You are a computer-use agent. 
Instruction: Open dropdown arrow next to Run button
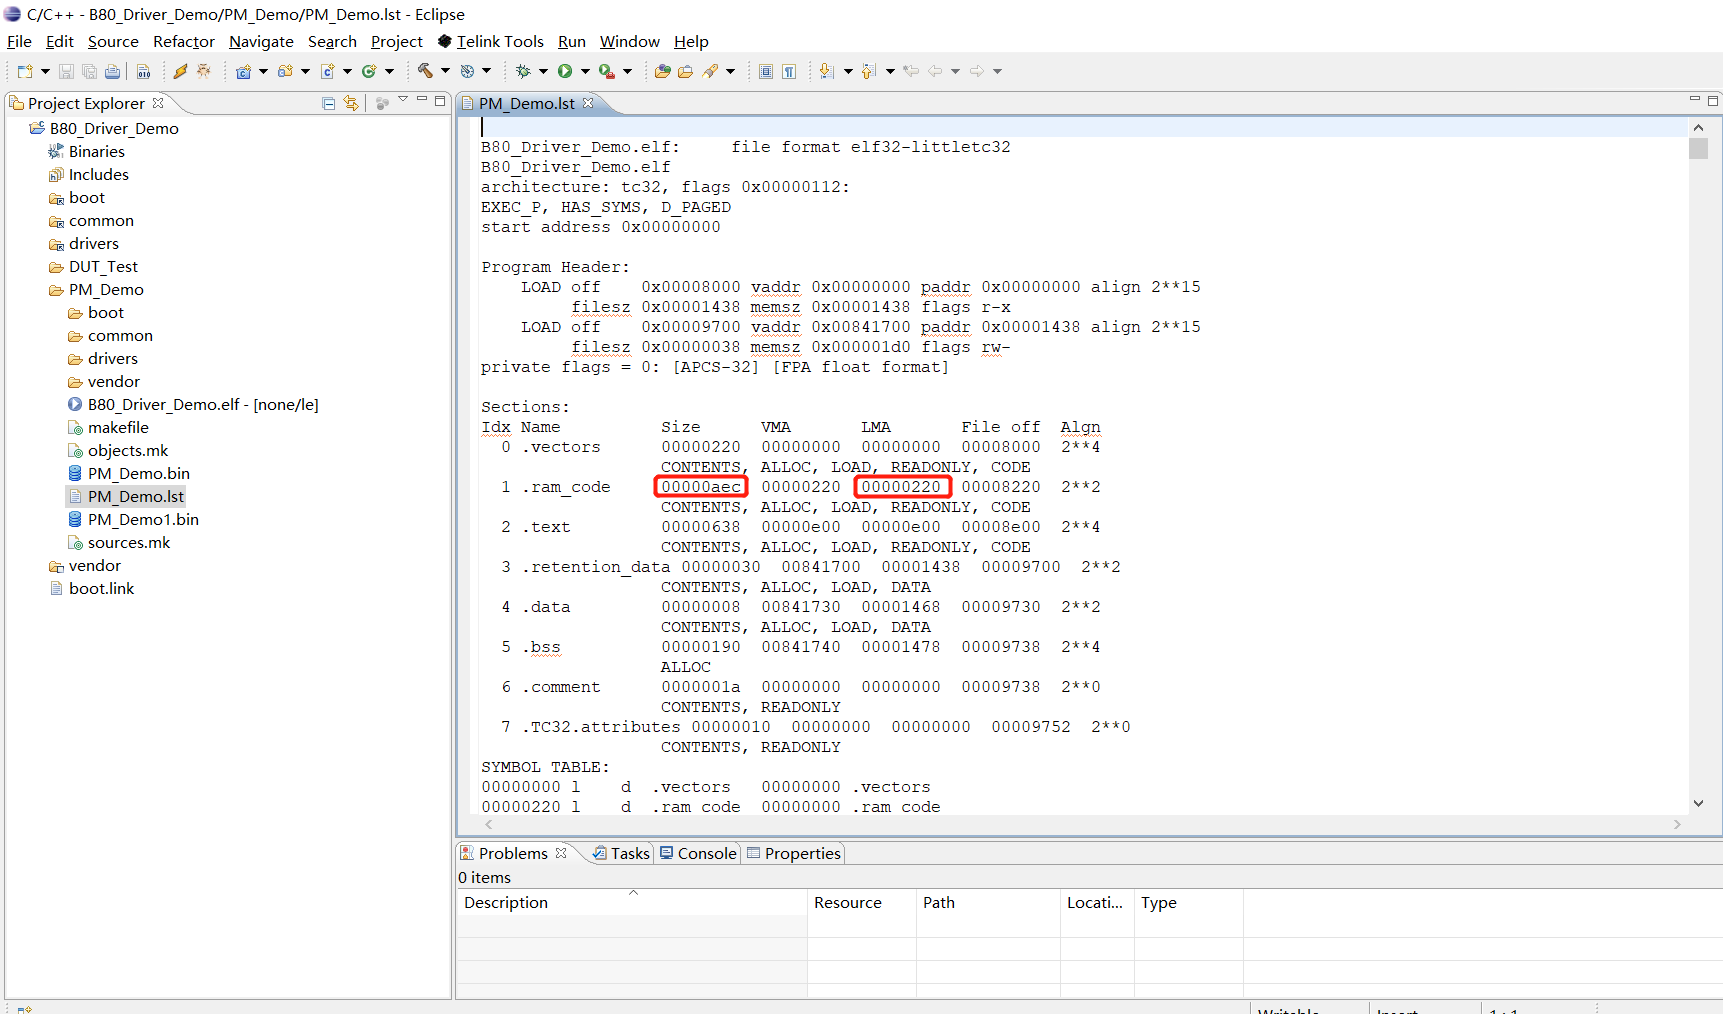(x=585, y=71)
